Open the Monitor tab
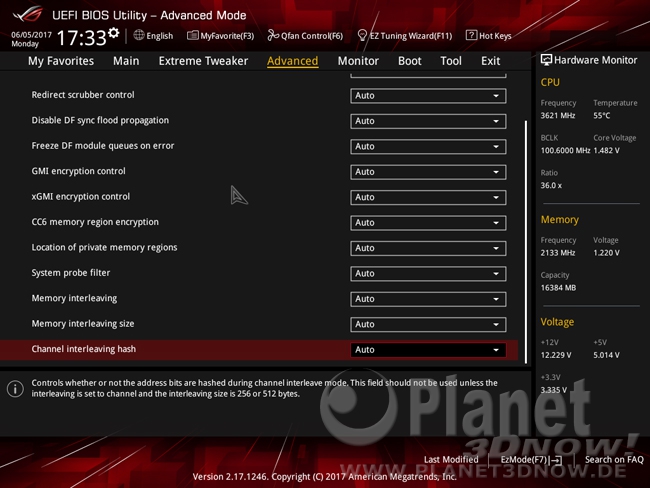The height and width of the screenshot is (488, 650). (x=358, y=61)
